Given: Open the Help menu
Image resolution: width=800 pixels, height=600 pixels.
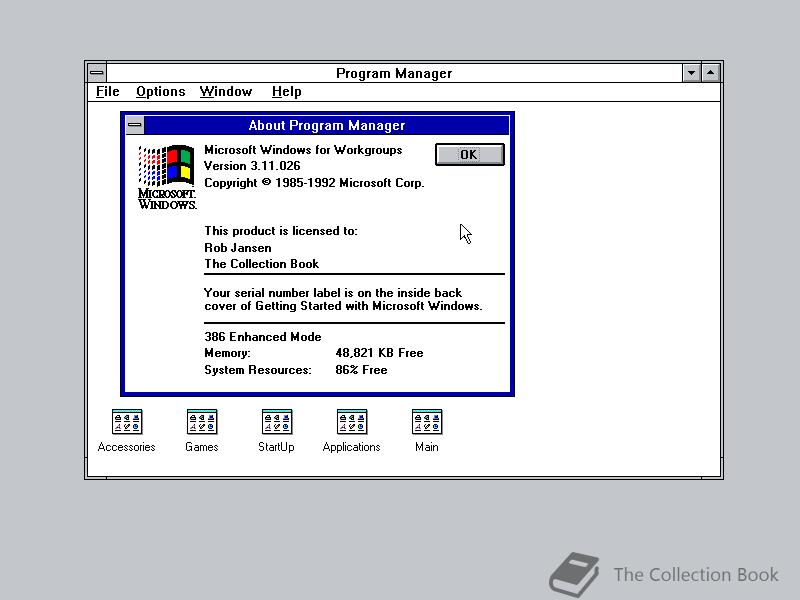Looking at the screenshot, I should pos(286,92).
